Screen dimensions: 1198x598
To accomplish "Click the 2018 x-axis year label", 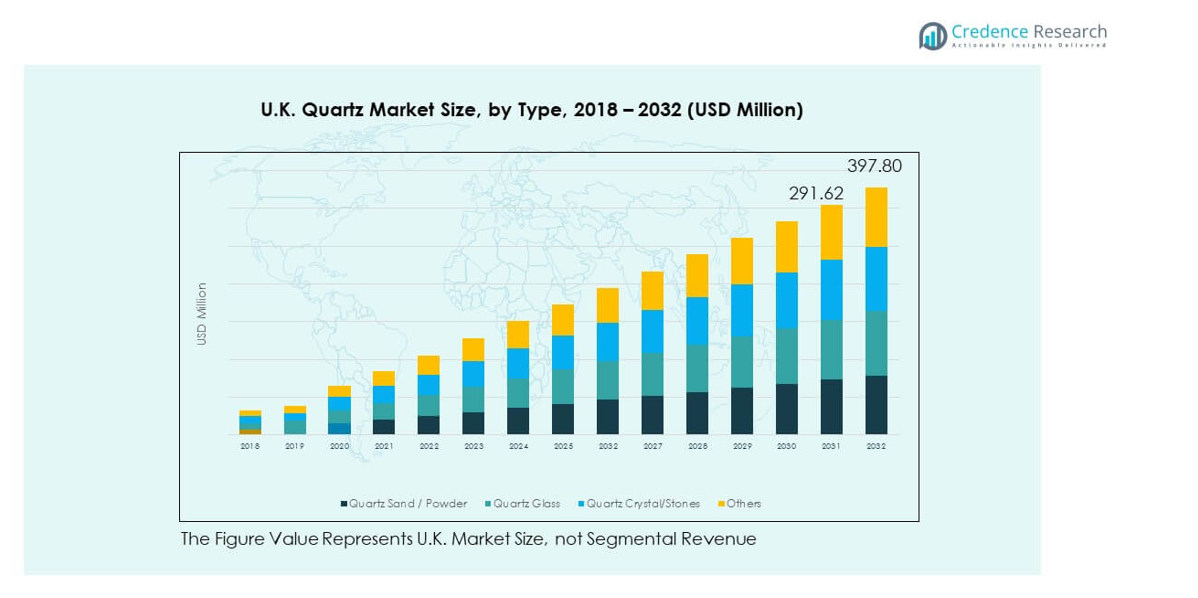I will (250, 446).
